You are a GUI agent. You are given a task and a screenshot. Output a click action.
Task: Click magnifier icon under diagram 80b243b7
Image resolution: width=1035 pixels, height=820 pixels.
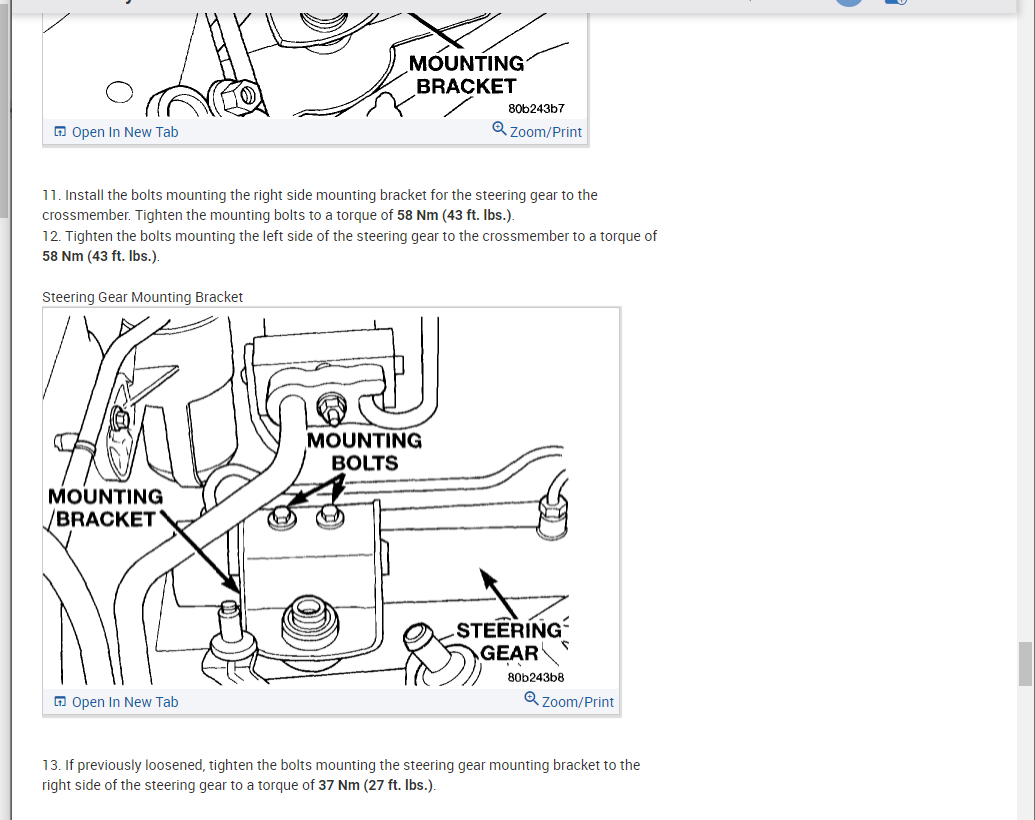coord(499,129)
